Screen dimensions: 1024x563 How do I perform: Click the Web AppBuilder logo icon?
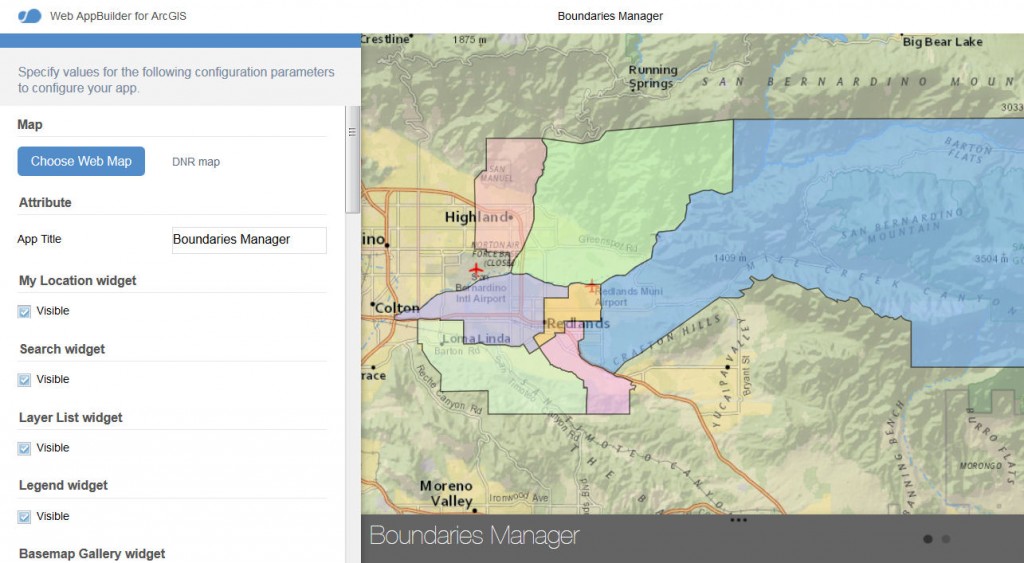(x=29, y=16)
